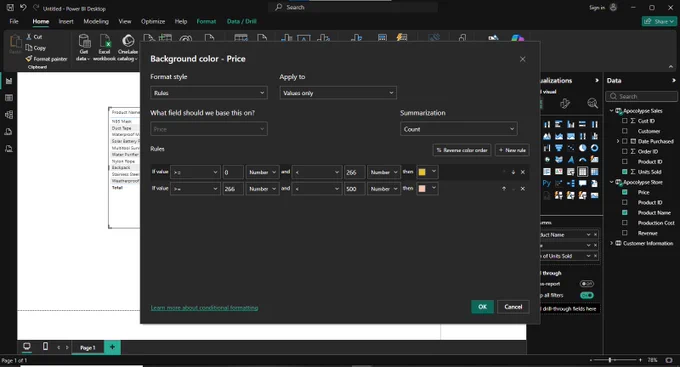Check the Cust ID field checkbox
This screenshot has height=367, width=680.
pos(625,121)
